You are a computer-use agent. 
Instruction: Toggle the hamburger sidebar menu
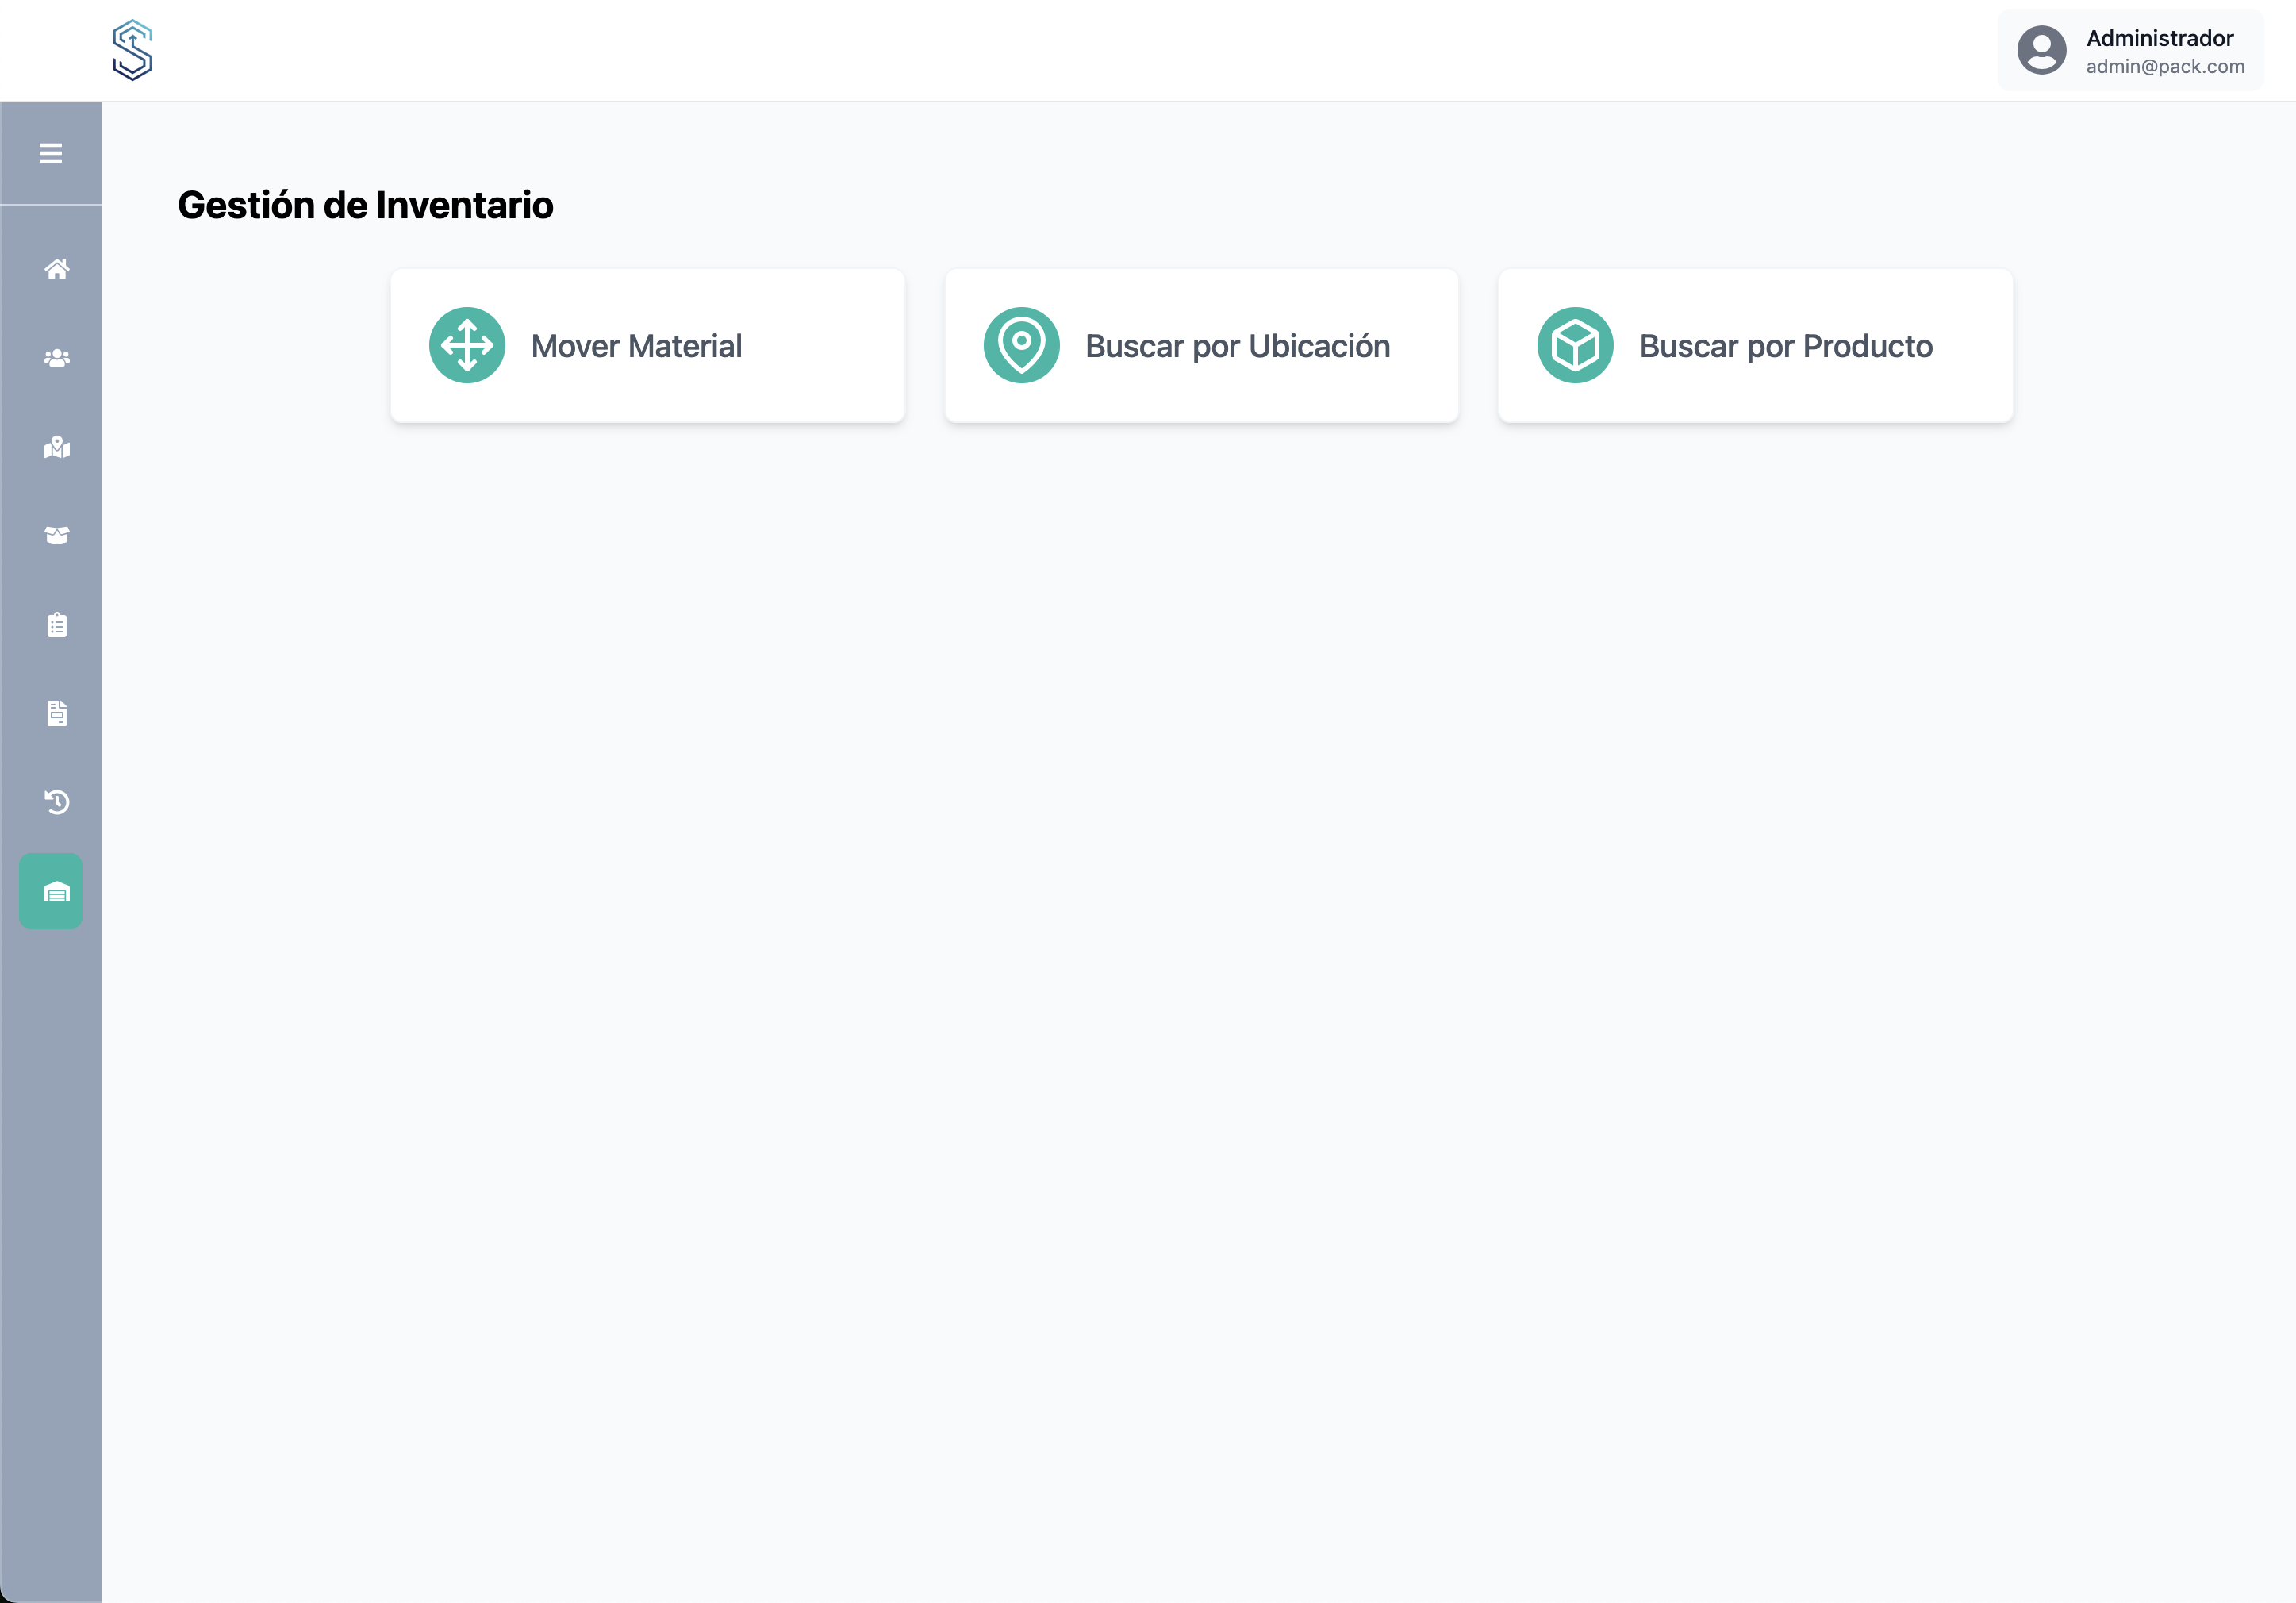point(50,153)
